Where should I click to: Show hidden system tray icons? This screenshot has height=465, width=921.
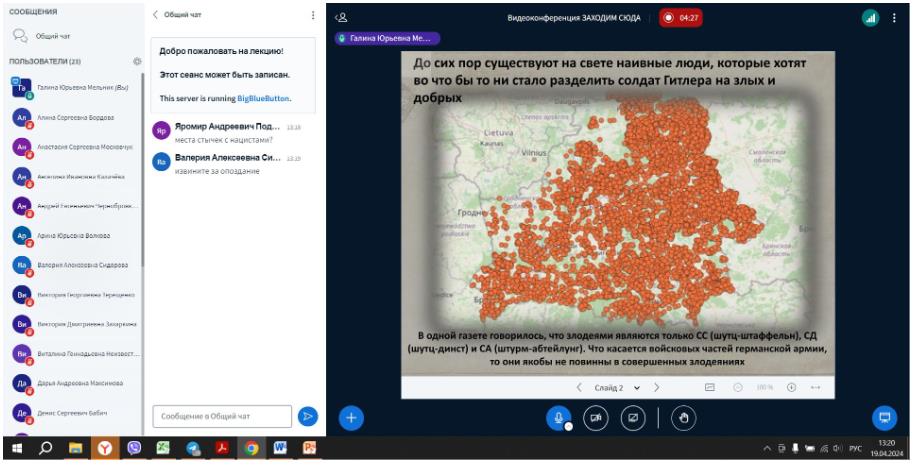pos(767,449)
